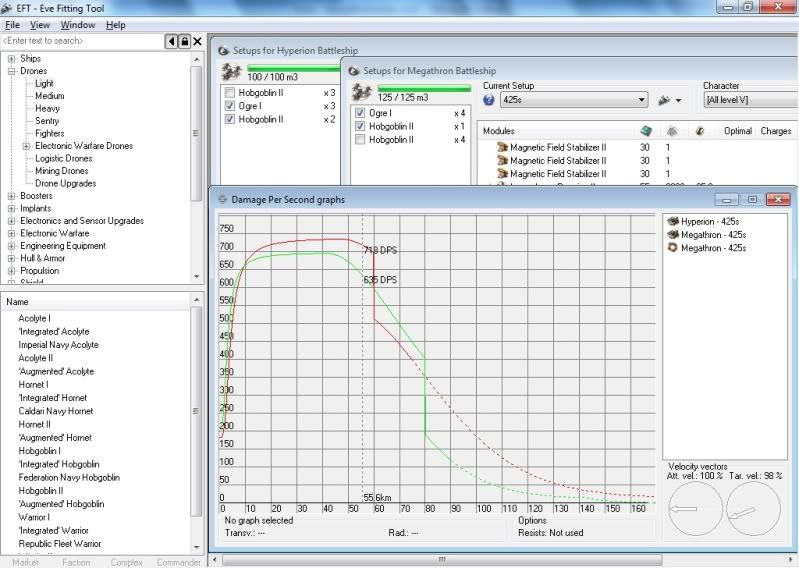Uncheck Ogre I x3 in Hyperion

click(x=230, y=106)
